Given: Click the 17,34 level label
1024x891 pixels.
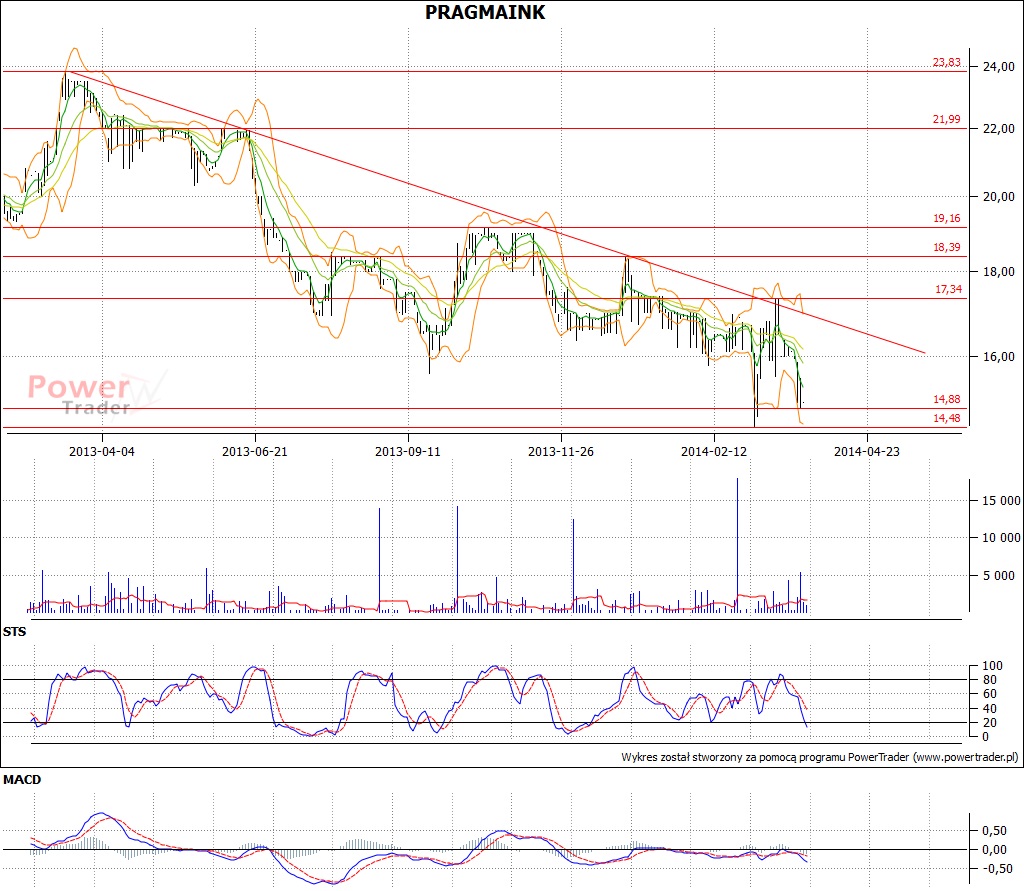Looking at the screenshot, I should [948, 289].
